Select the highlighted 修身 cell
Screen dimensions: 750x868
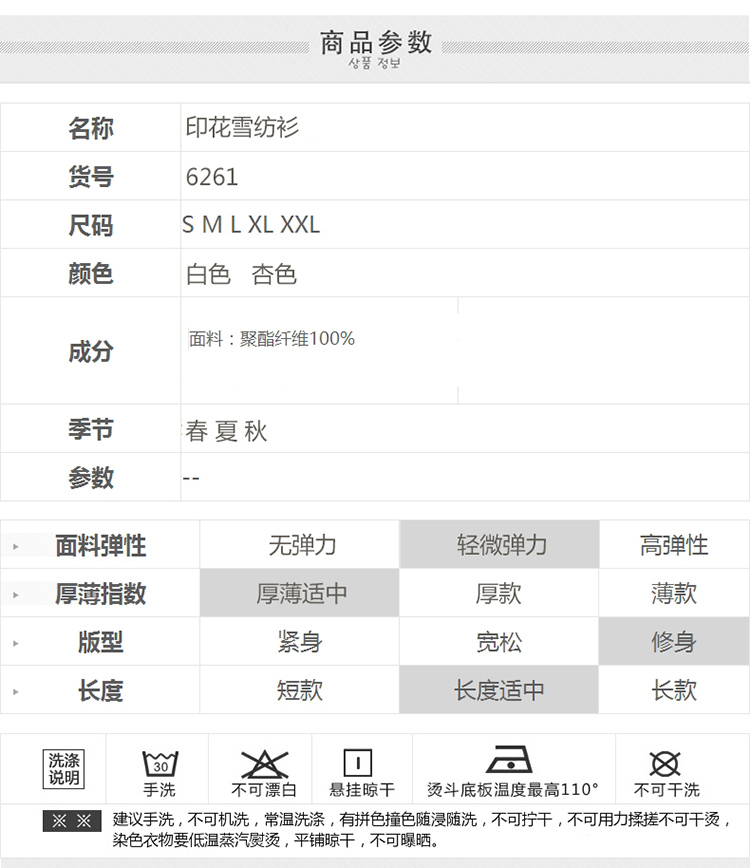point(674,641)
